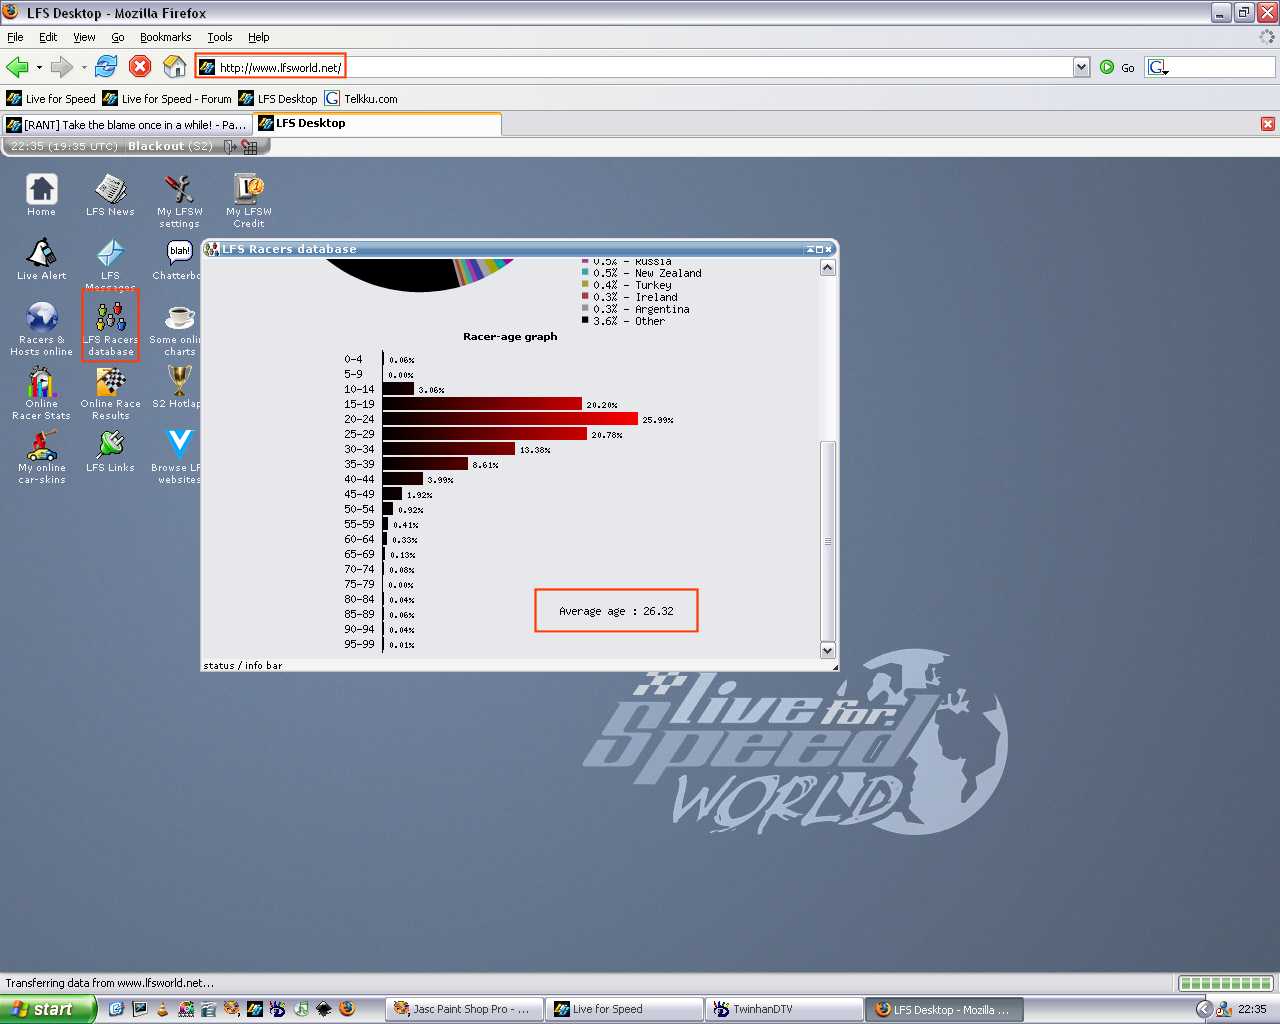
Task: Open the LFS News icon
Action: click(x=110, y=194)
